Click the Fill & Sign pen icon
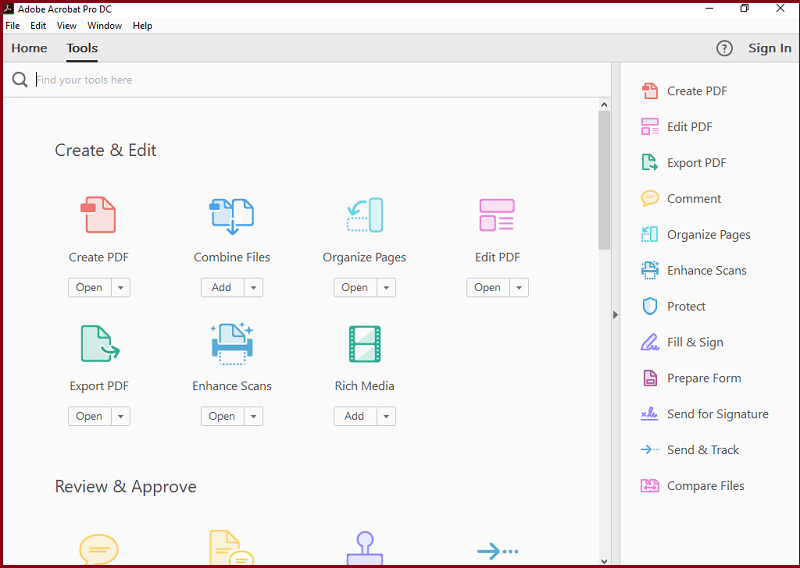Image resolution: width=800 pixels, height=568 pixels. point(649,342)
